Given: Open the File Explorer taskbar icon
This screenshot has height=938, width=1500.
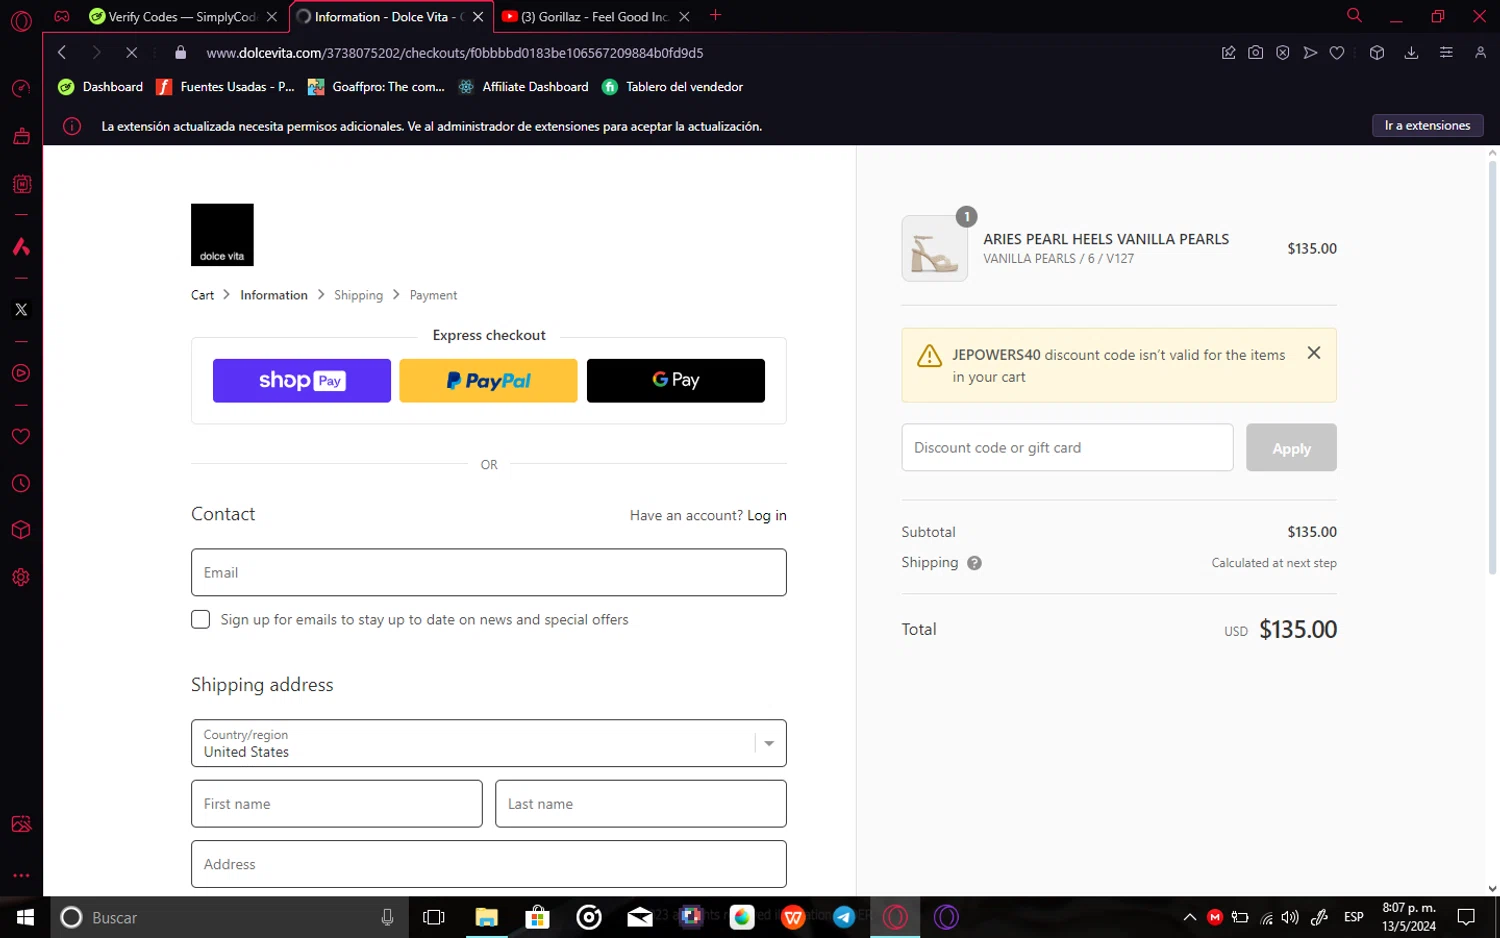Looking at the screenshot, I should [x=486, y=917].
